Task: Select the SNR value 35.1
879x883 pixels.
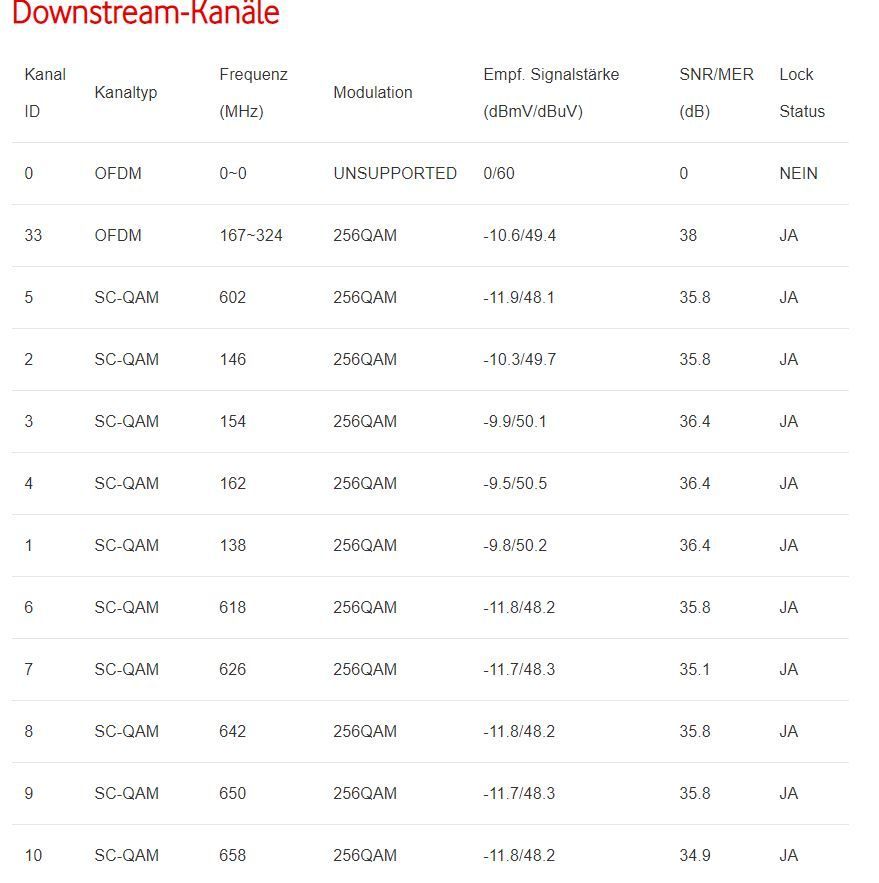Action: (x=695, y=669)
